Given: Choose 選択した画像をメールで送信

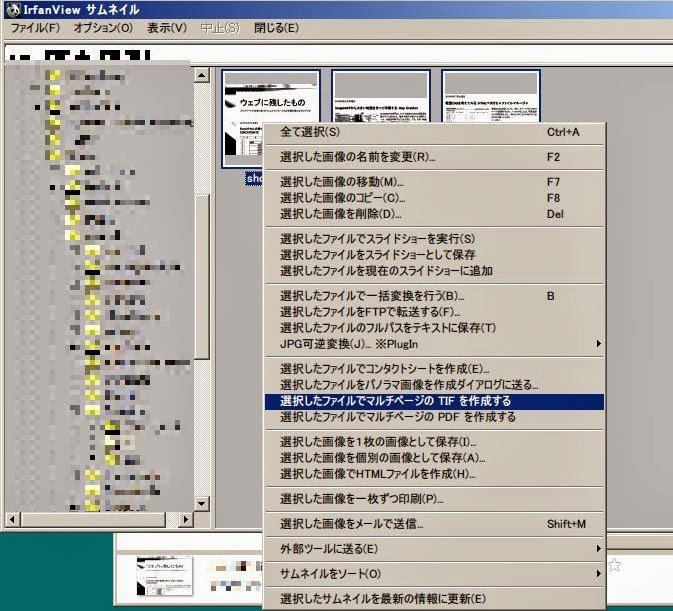Looking at the screenshot, I should coord(434,524).
